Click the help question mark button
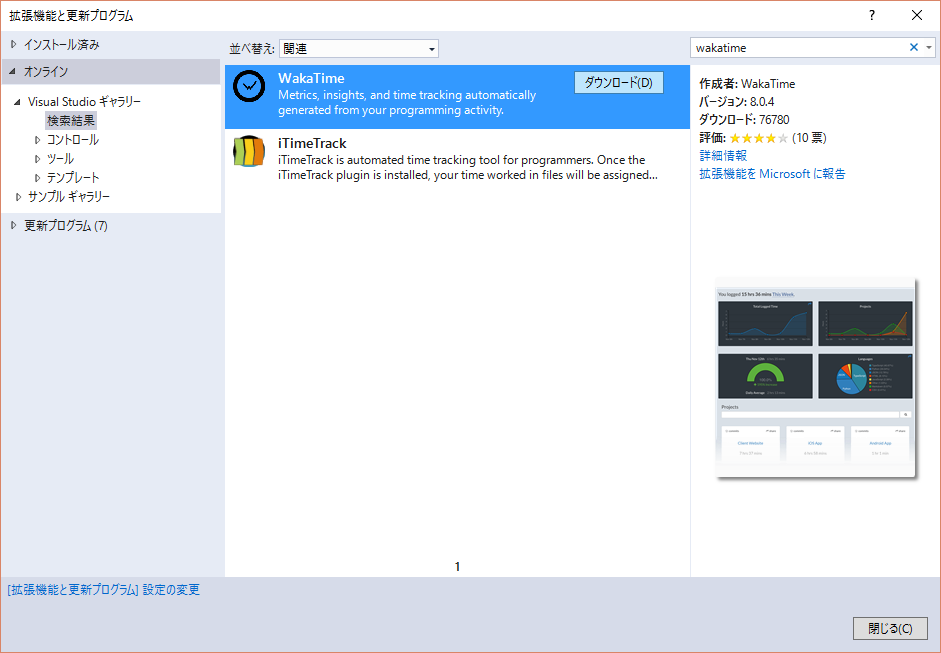The image size is (941, 653). 872,15
